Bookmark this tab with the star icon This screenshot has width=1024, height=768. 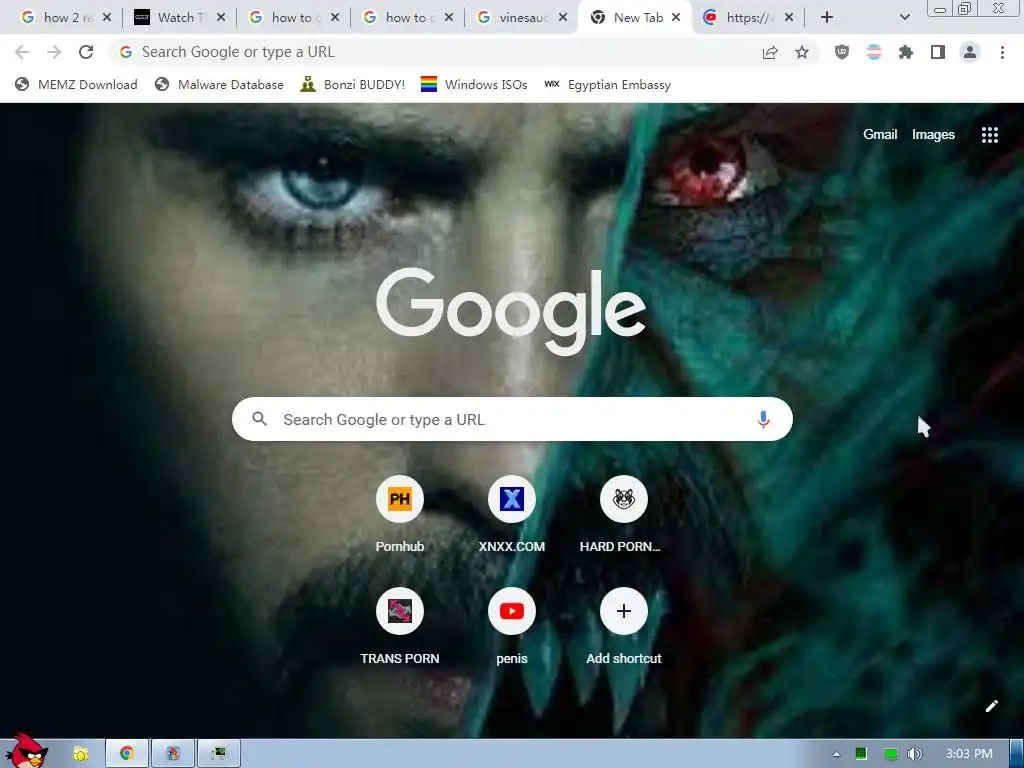802,52
